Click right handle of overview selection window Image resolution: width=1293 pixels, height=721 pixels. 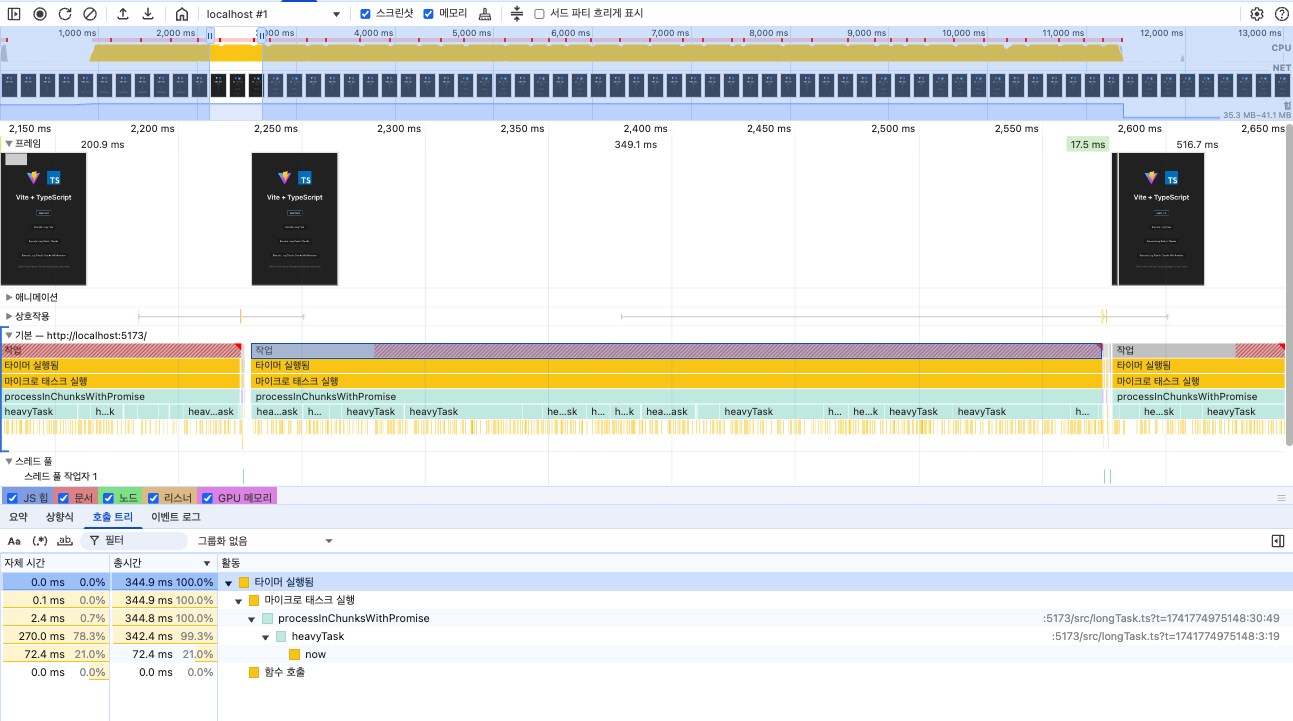click(262, 35)
